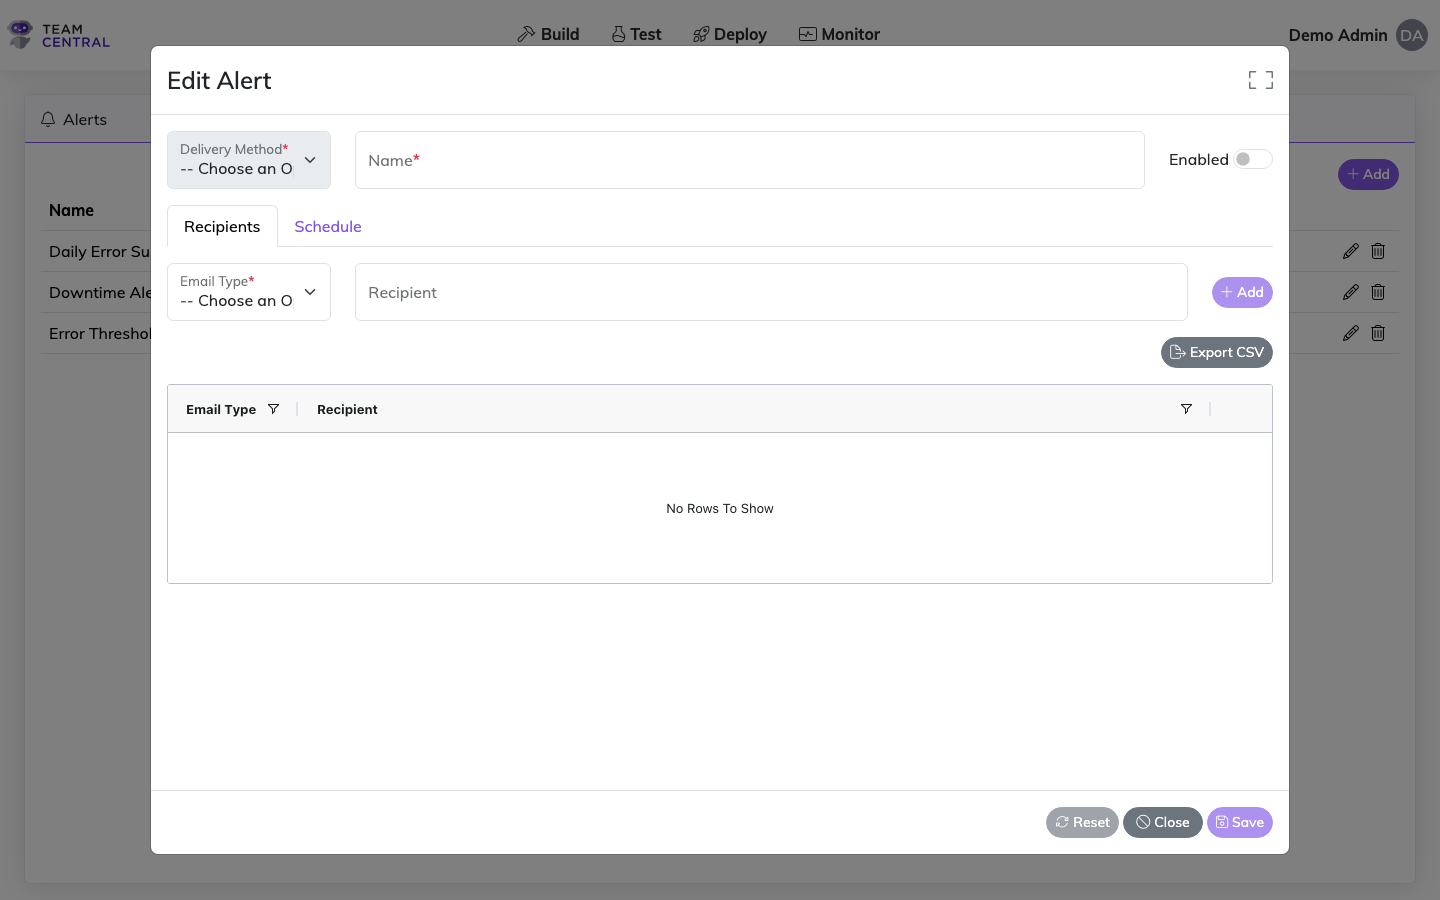Open the Build section in top navigation

[548, 33]
